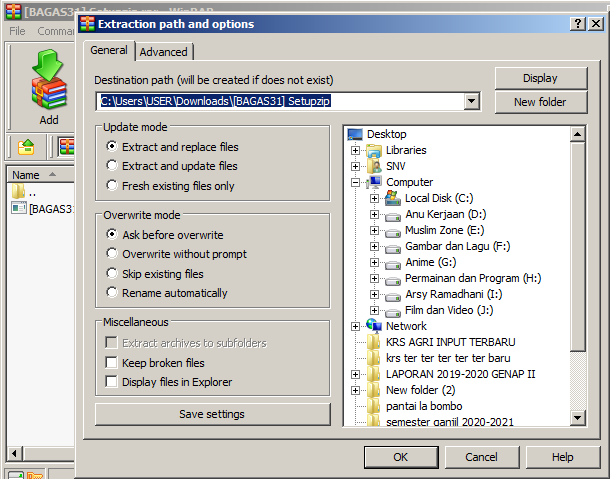This screenshot has height=479, width=610.
Task: Click the LAPORAN 2019-2020 GENAP II folder icon
Action: pyautogui.click(x=374, y=374)
